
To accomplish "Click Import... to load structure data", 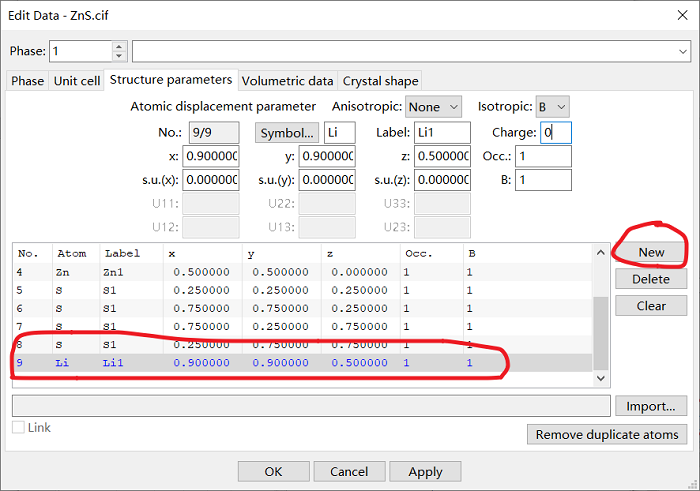I will [x=651, y=406].
